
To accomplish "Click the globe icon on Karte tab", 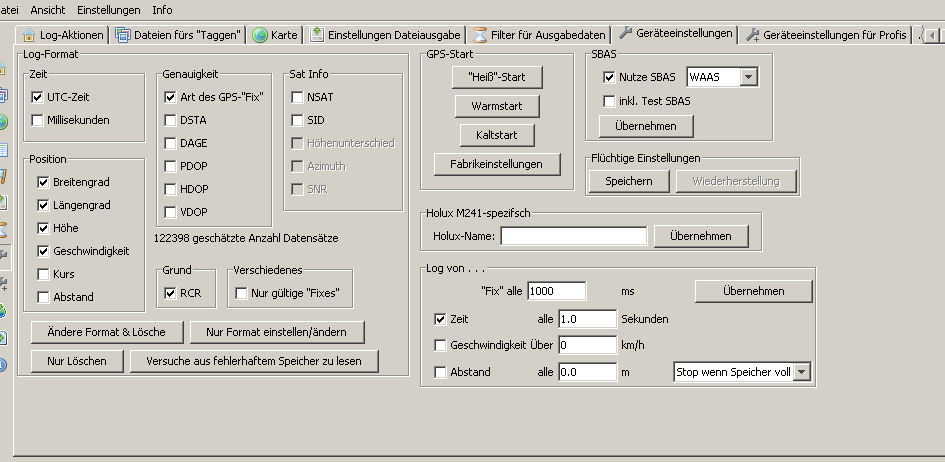I will 260,35.
